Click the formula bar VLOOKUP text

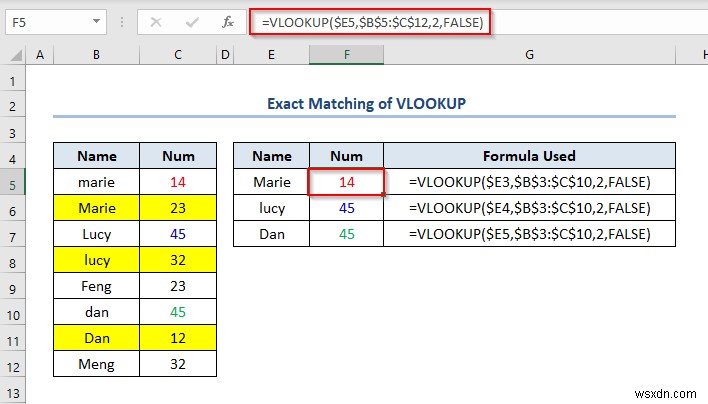click(373, 22)
